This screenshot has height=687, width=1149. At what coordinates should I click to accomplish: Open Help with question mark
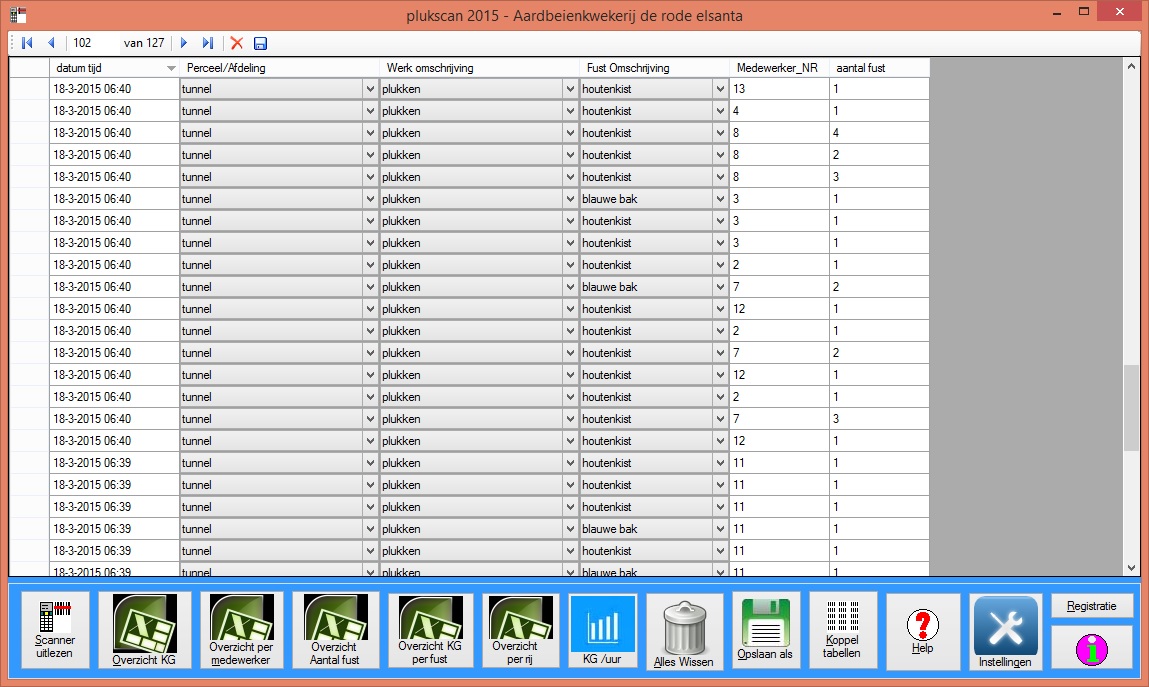[923, 631]
